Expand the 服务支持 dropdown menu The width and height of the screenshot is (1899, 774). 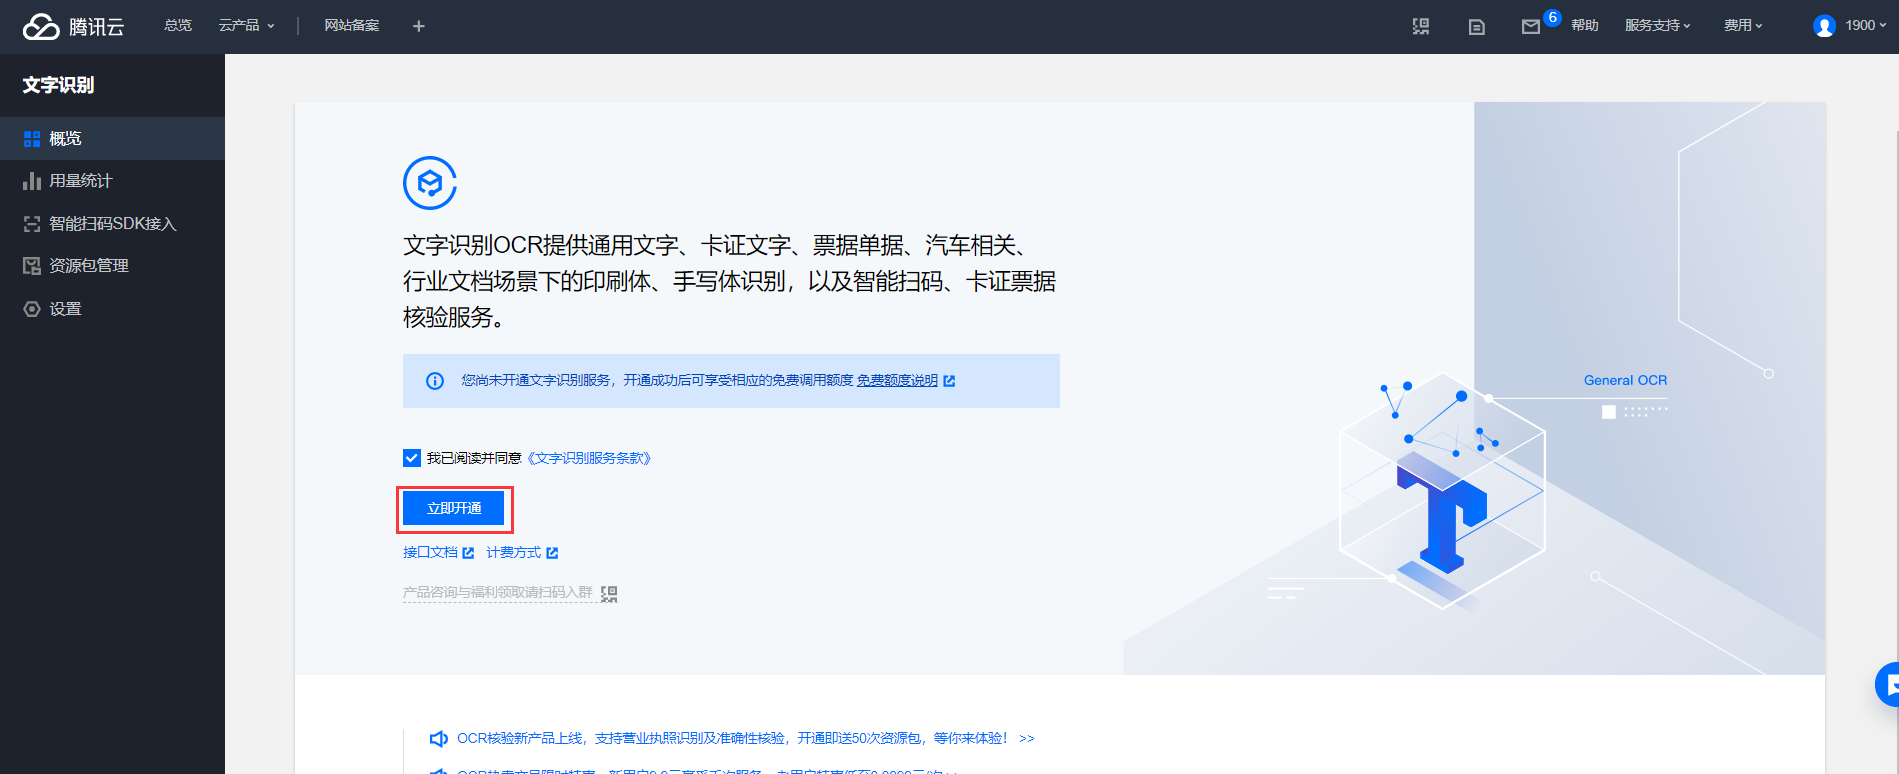[1657, 26]
